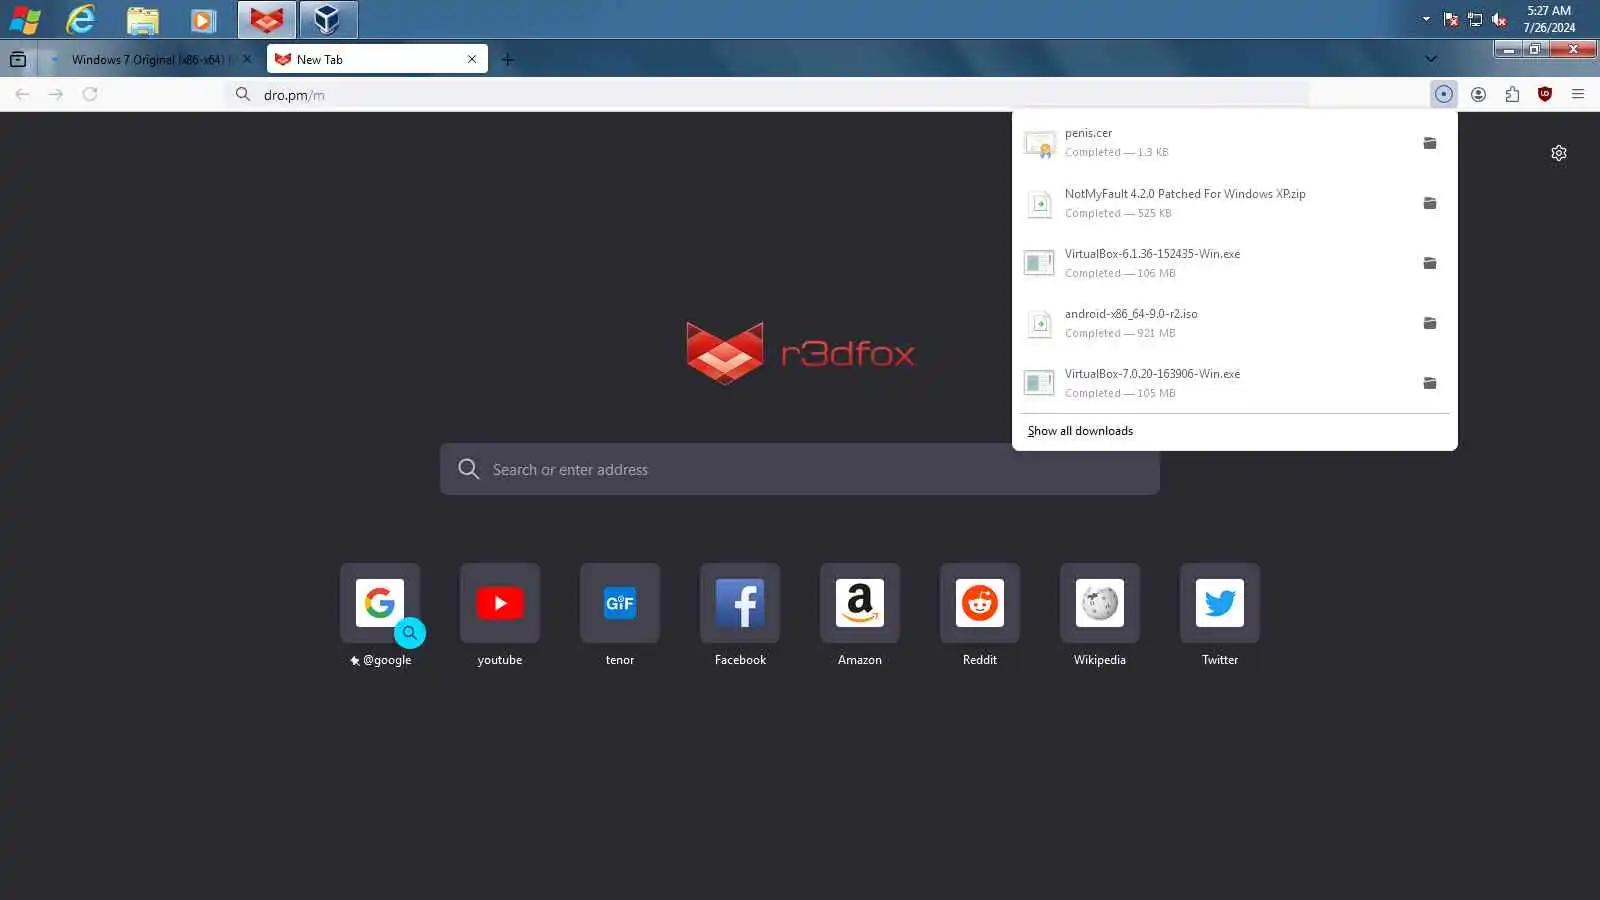Close the Windows 7 Original tab
The height and width of the screenshot is (900, 1600).
[x=247, y=59]
